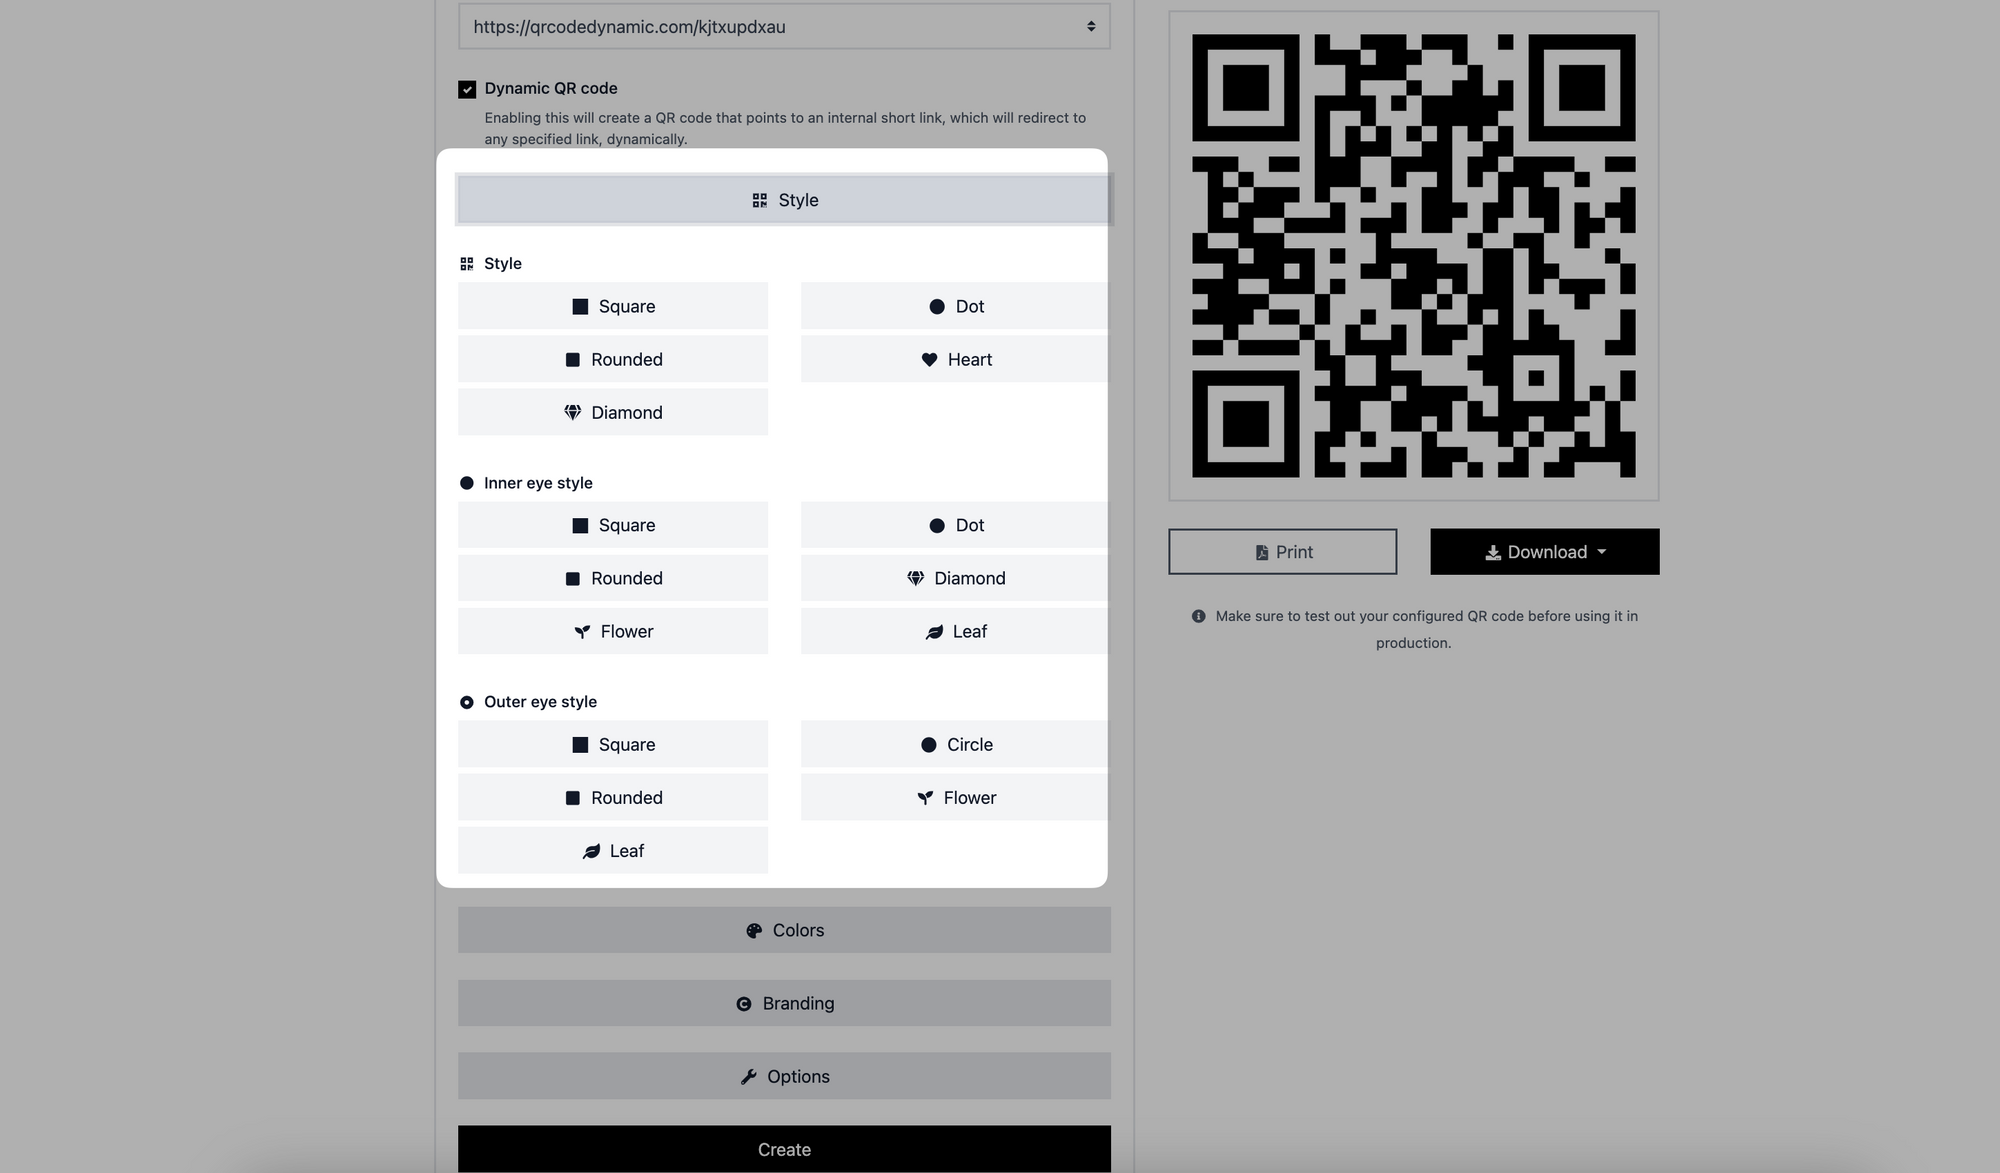The height and width of the screenshot is (1173, 2000).
Task: Select the Flower outer eye style
Action: pos(956,797)
